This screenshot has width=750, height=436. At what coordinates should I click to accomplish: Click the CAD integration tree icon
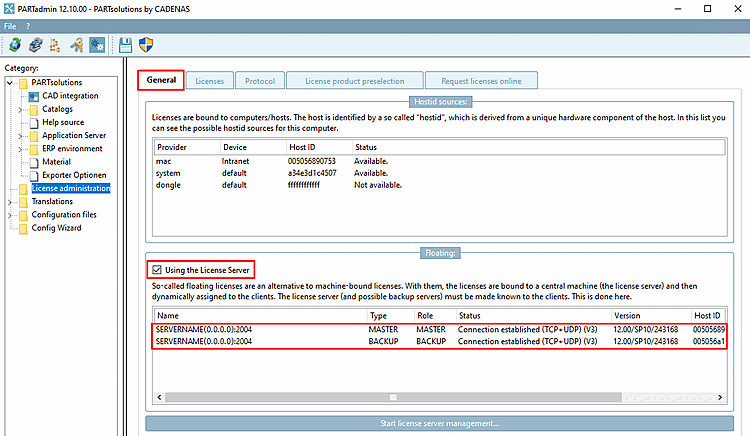click(x=33, y=97)
